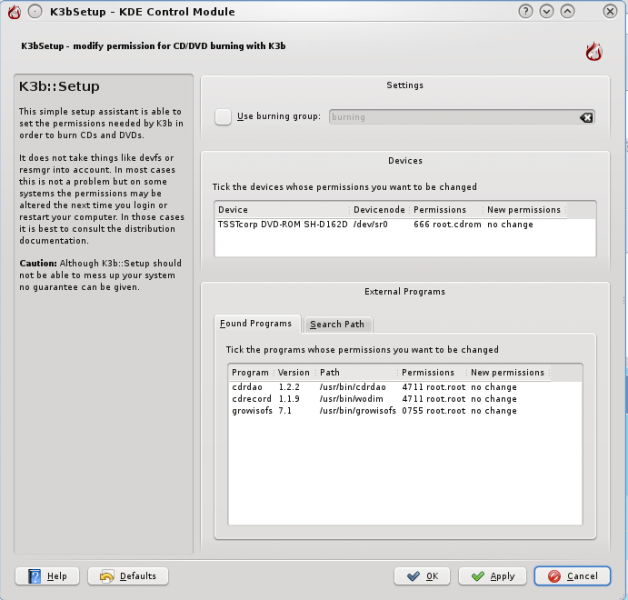The image size is (628, 600).
Task: Click the /usr/bin/wodim path cell
Action: click(351, 399)
